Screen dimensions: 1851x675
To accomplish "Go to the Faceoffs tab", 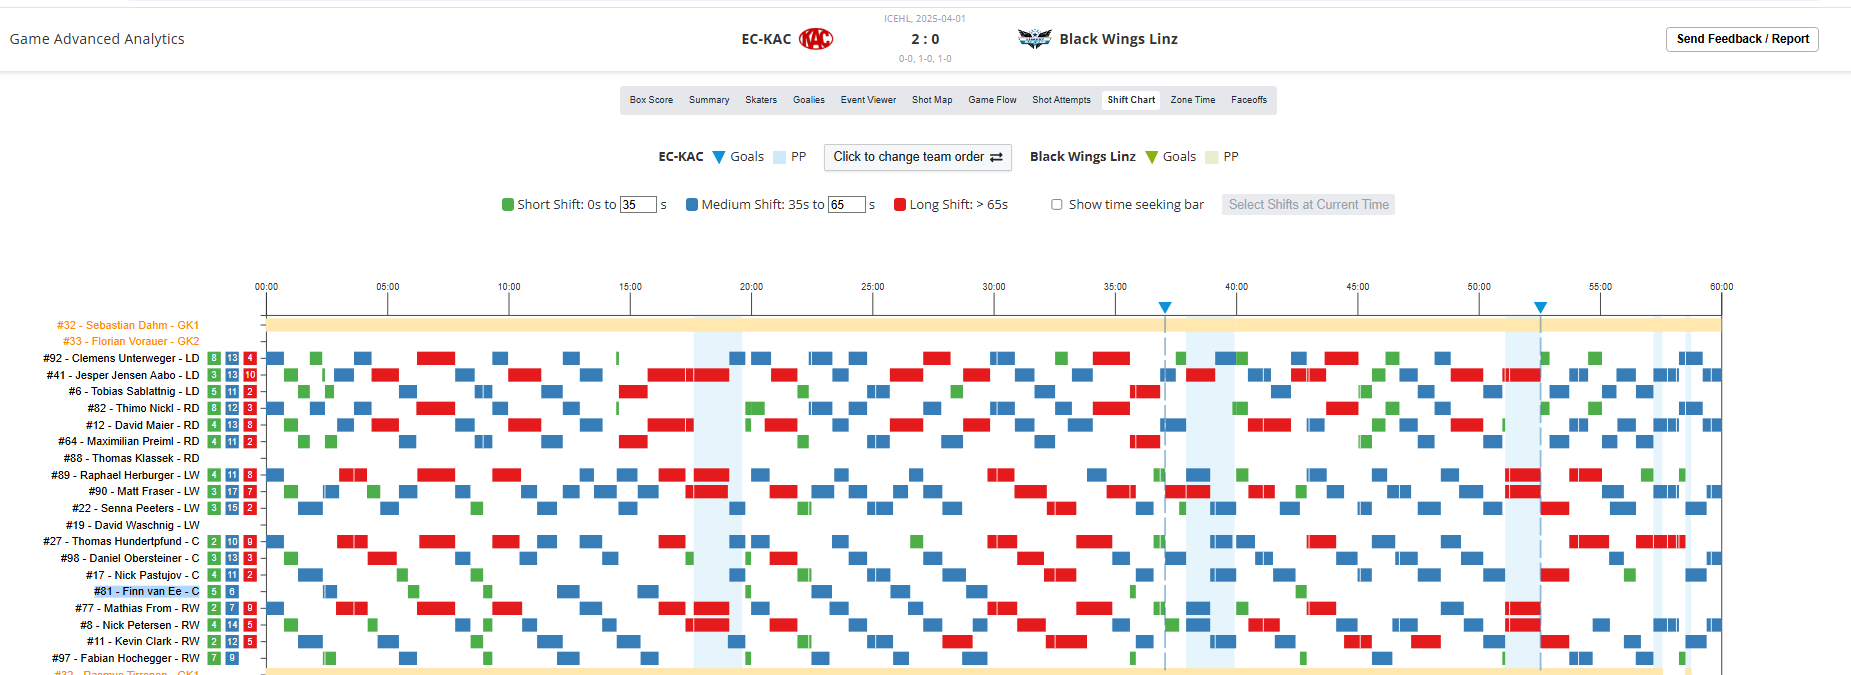I will [1249, 100].
